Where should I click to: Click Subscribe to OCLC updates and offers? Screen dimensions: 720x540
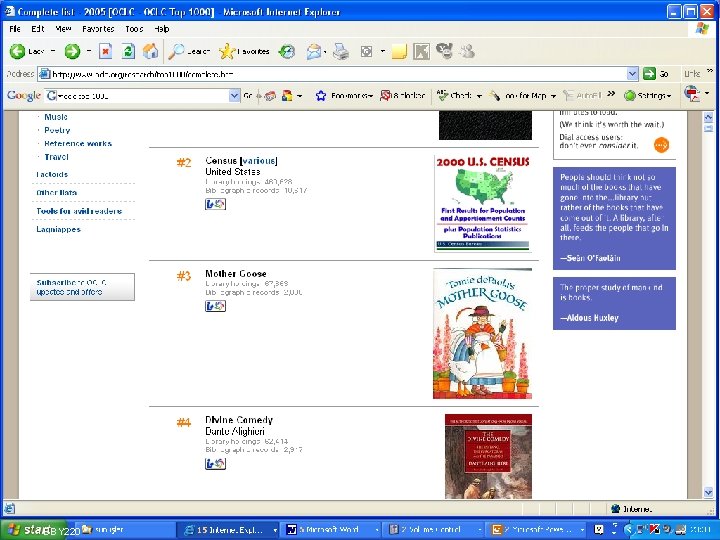click(x=82, y=287)
